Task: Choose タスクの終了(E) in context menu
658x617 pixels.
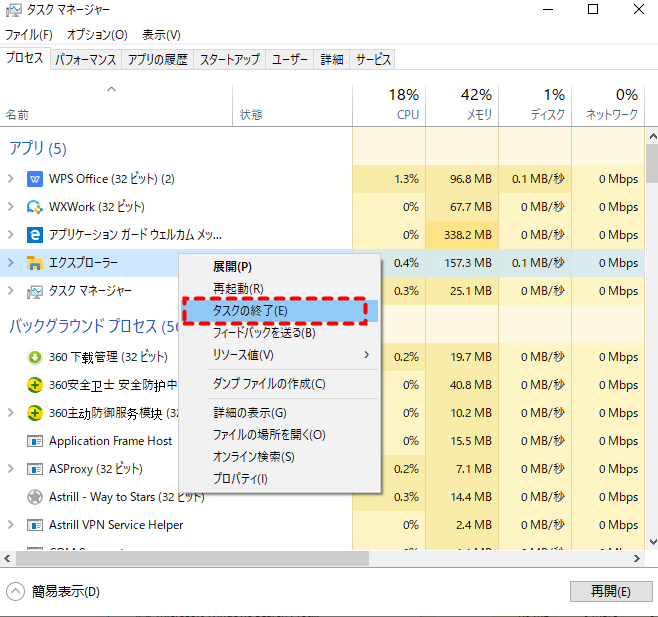Action: pos(279,311)
